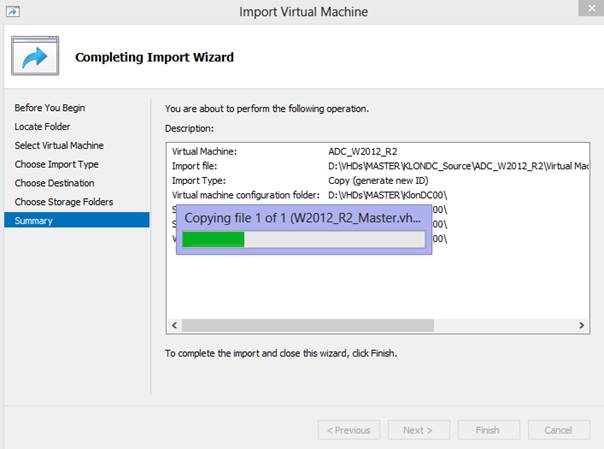This screenshot has height=449, width=604.
Task: Click the Import Virtual Machine title bar icon
Action: click(x=13, y=12)
